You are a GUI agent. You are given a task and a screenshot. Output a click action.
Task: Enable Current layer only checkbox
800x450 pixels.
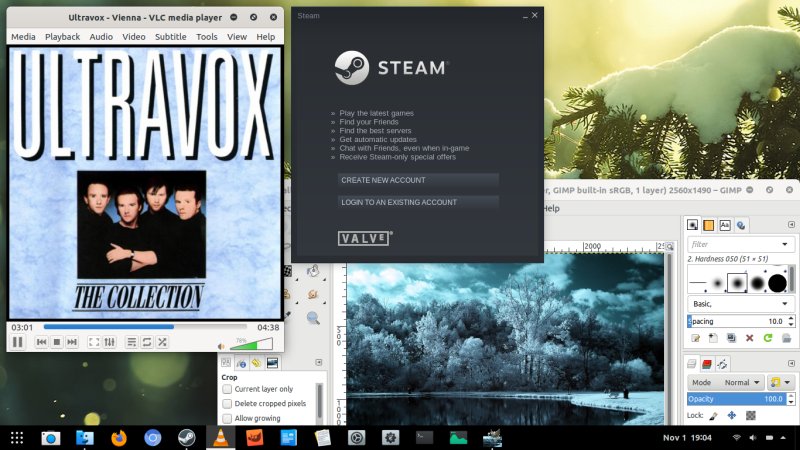(x=227, y=389)
